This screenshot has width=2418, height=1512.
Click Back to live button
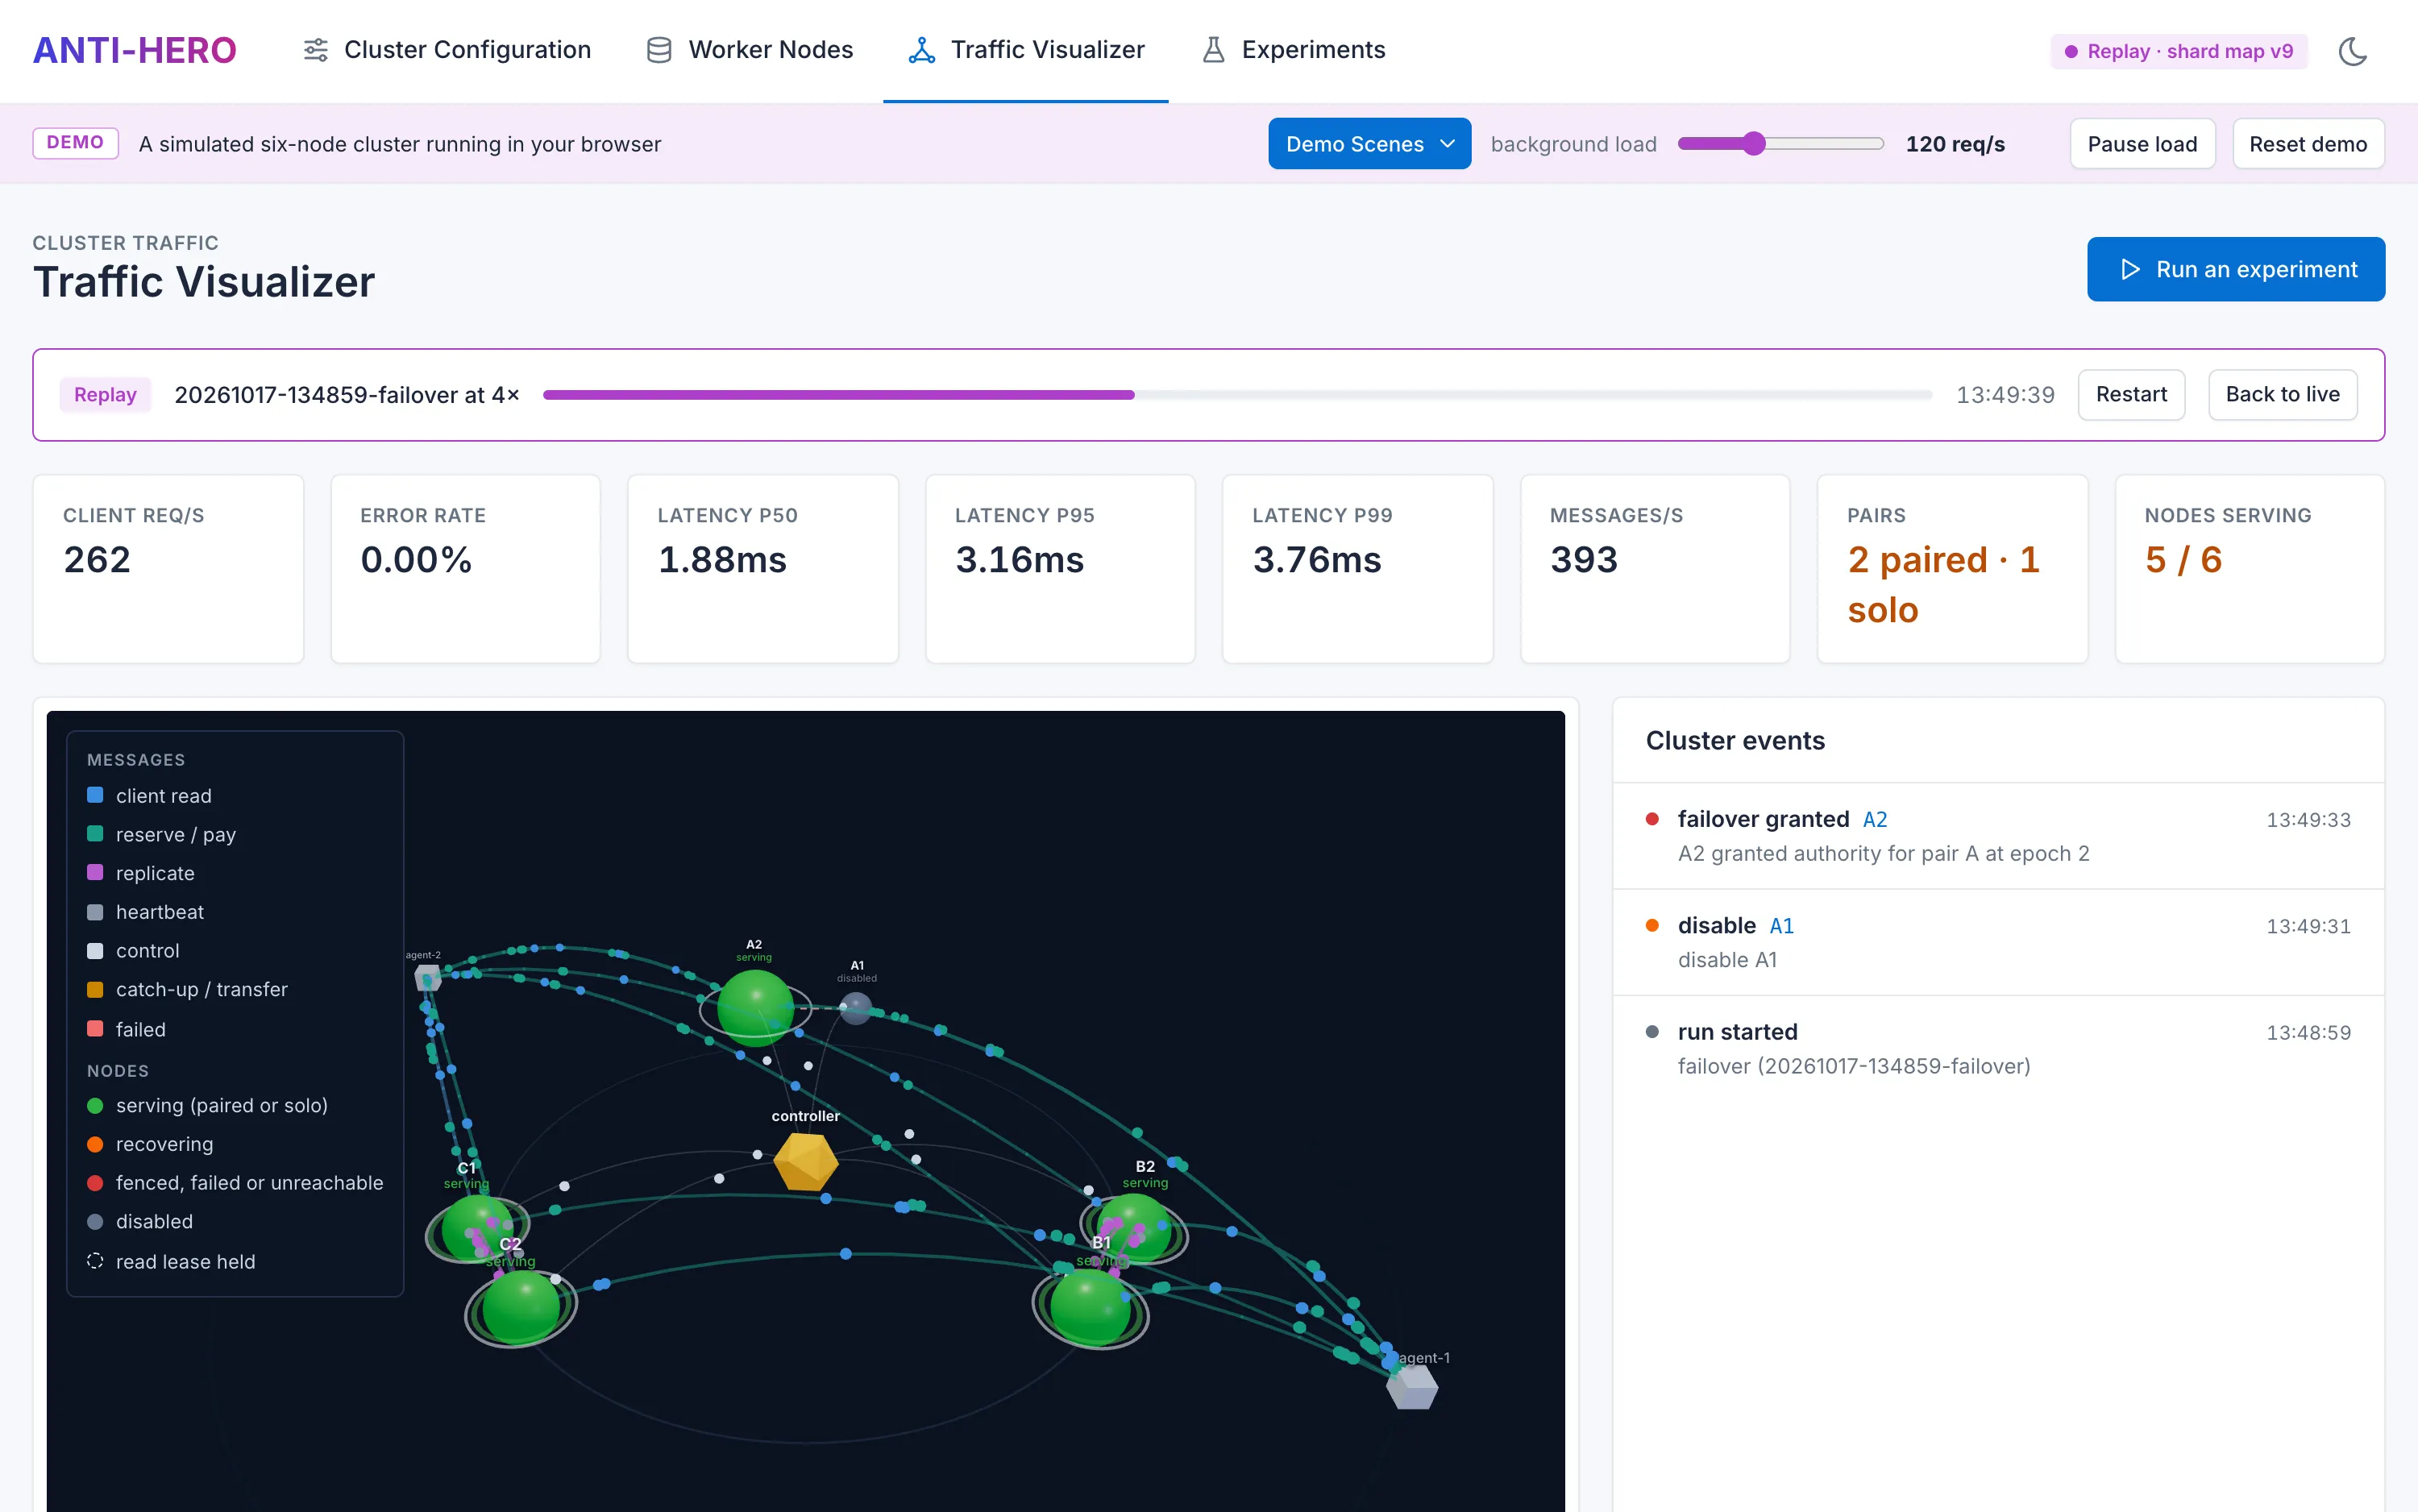pyautogui.click(x=2282, y=395)
